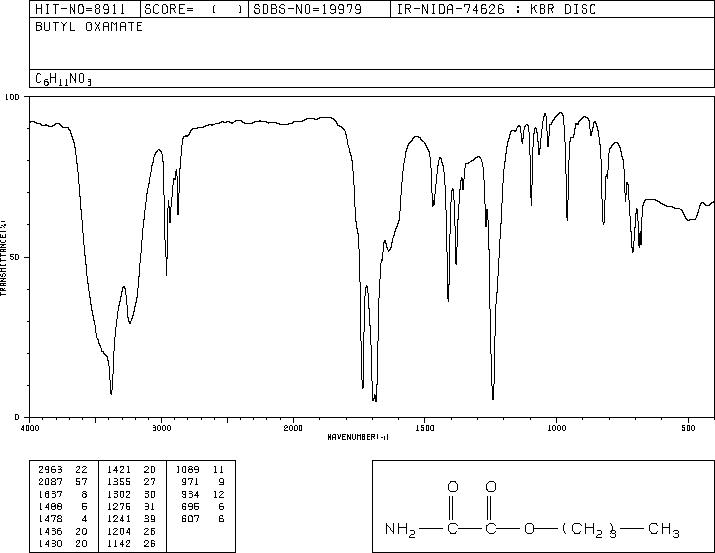
Task: Click peak value 971 in the table
Action: pos(190,481)
